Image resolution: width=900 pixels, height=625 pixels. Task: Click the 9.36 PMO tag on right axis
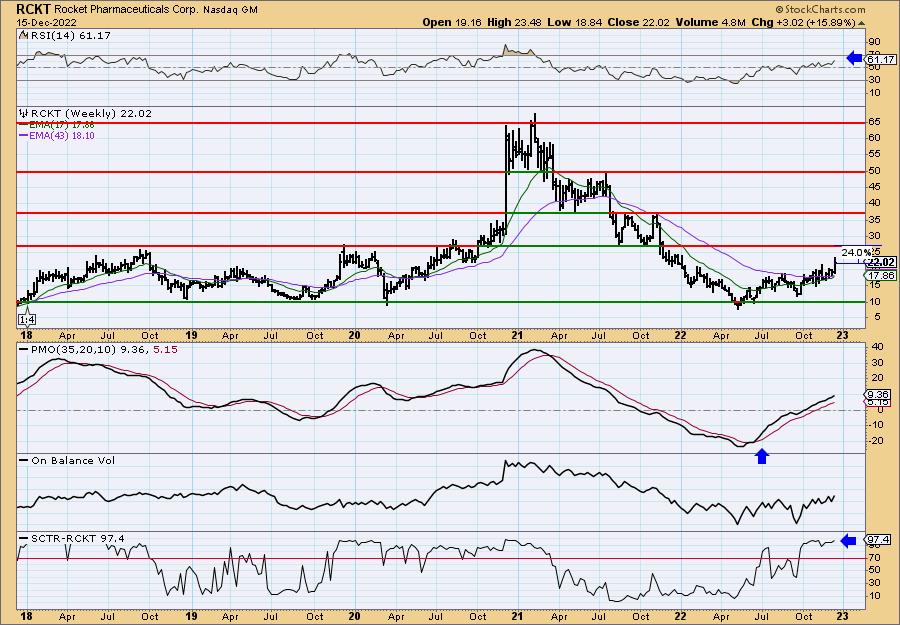[x=879, y=394]
